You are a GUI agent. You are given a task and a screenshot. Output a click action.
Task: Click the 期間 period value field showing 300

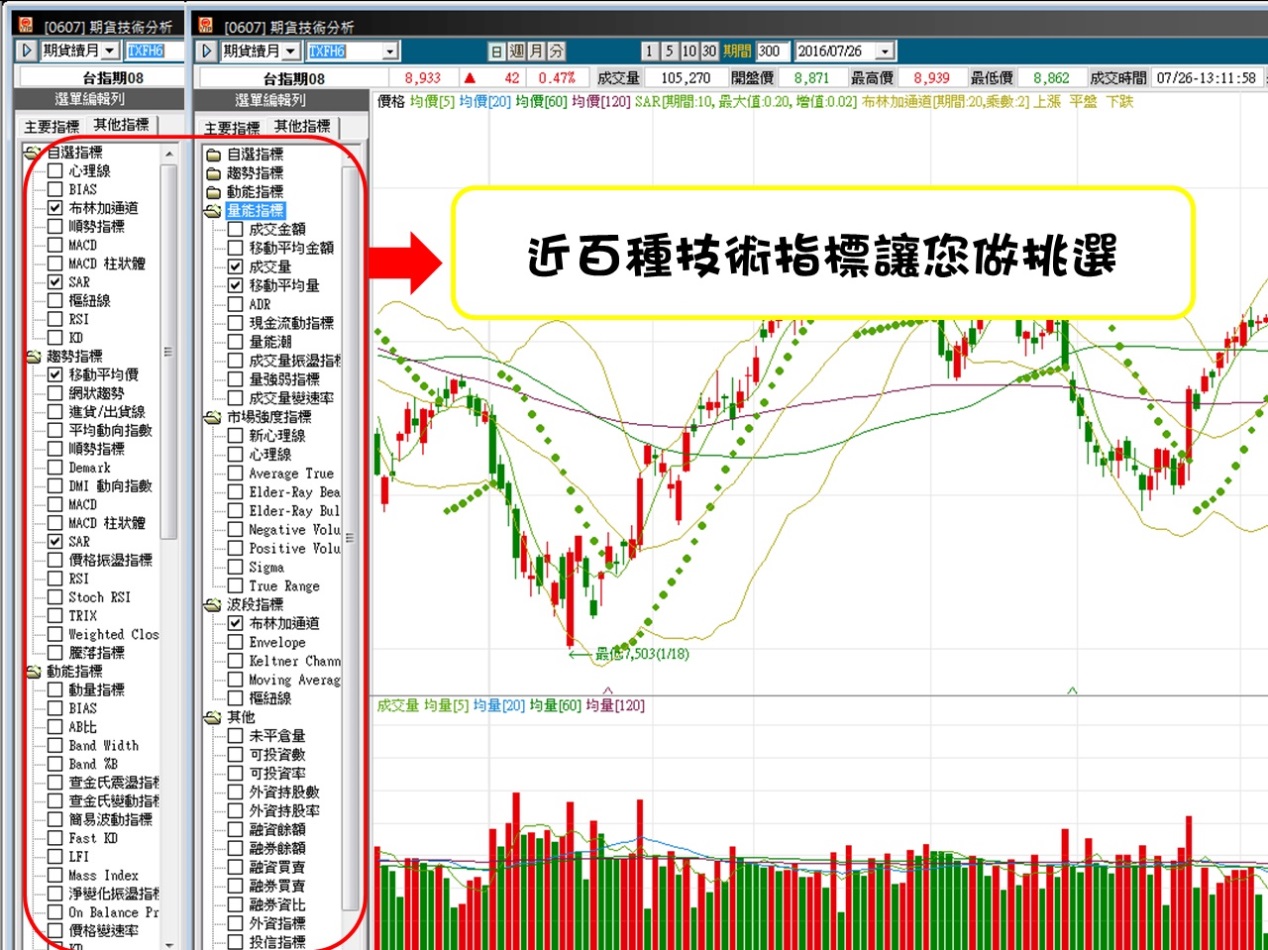click(x=774, y=51)
